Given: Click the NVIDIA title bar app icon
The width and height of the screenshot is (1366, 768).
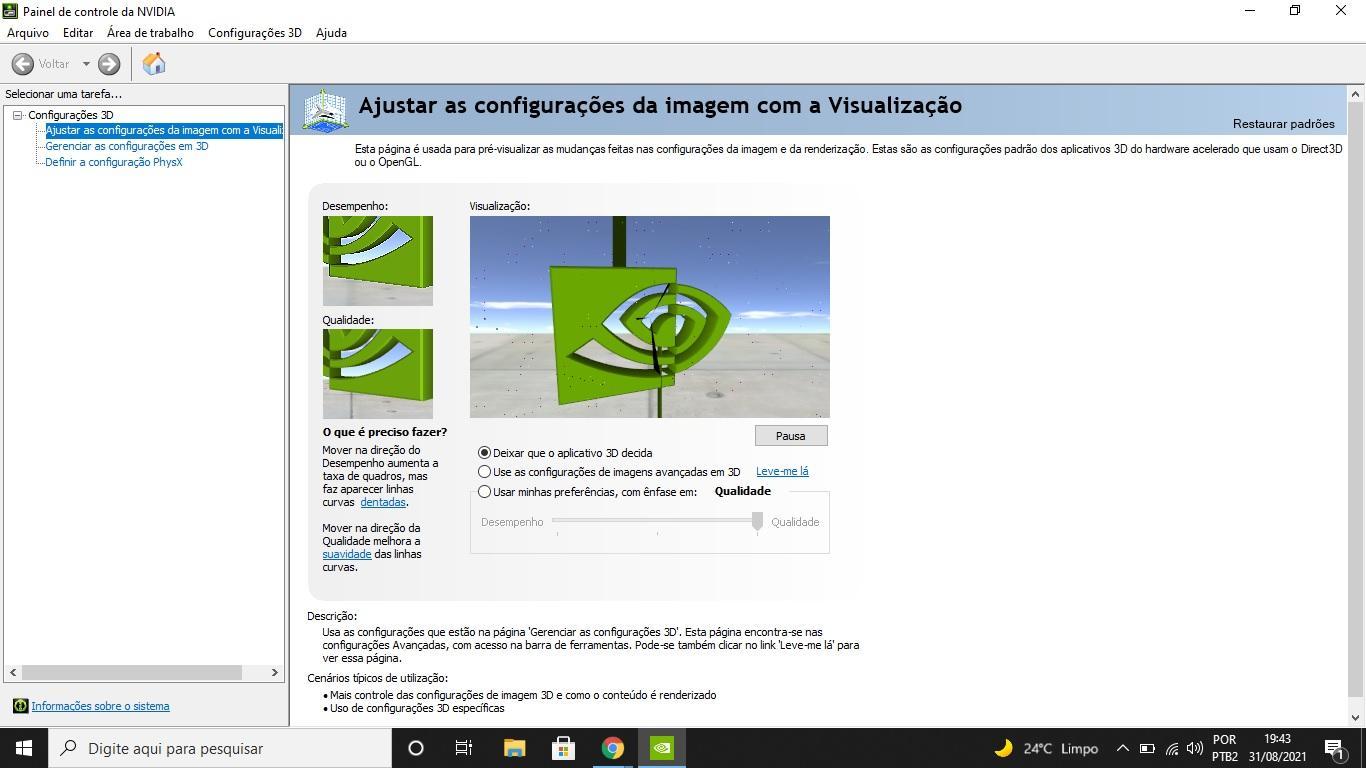Looking at the screenshot, I should [x=10, y=11].
